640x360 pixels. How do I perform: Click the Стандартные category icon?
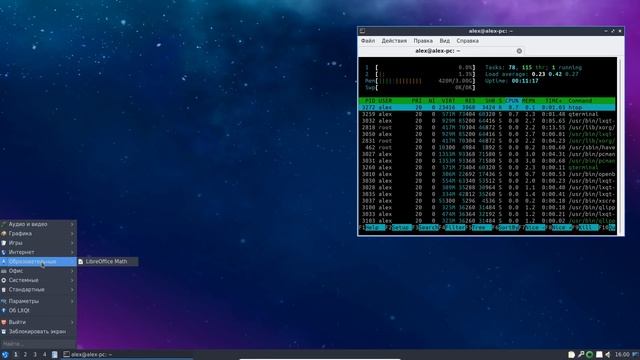(4, 290)
